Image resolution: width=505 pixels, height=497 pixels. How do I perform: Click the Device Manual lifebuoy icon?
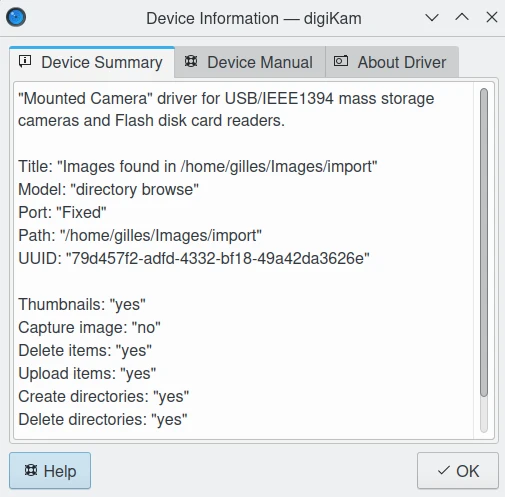191,61
